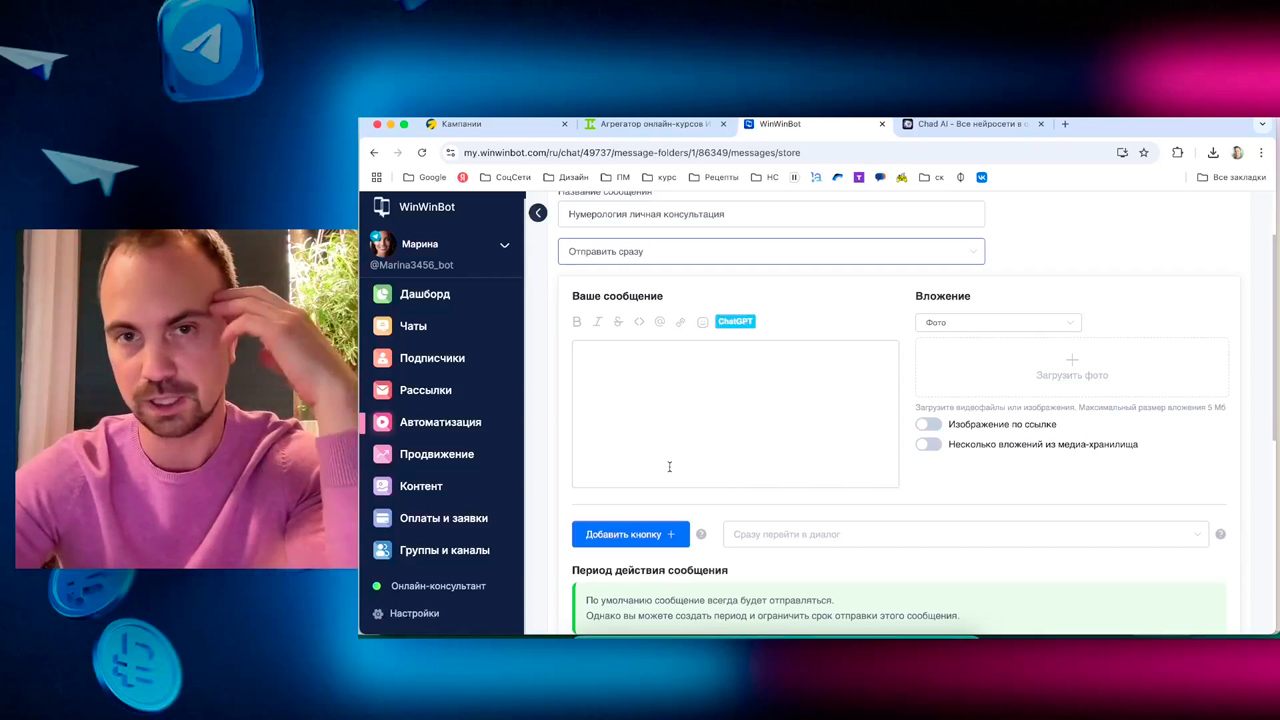Open the Все закладки folder

[1231, 177]
